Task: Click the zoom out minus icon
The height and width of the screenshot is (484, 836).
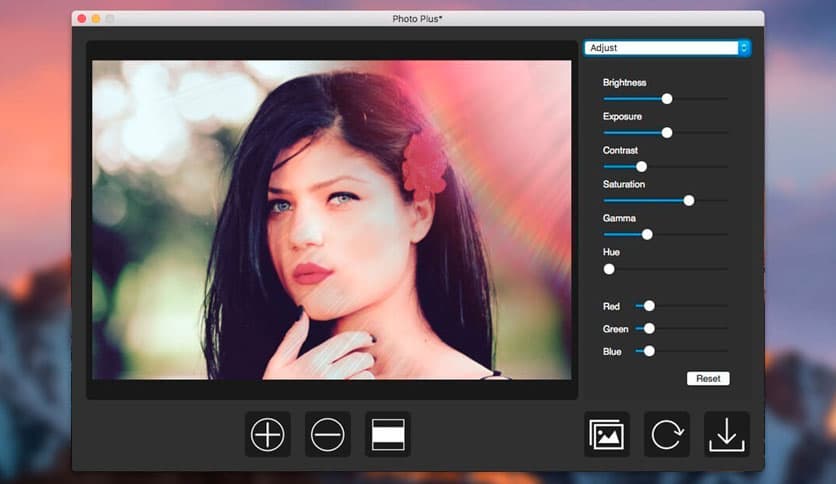Action: click(328, 434)
